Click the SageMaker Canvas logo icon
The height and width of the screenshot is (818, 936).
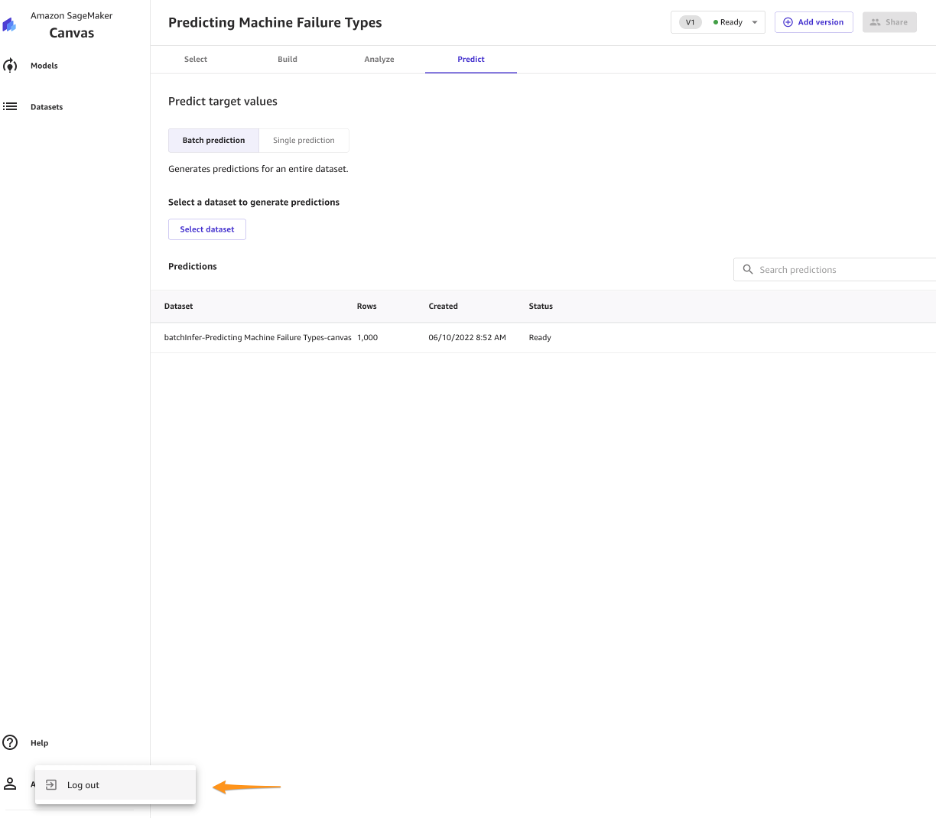[x=9, y=24]
